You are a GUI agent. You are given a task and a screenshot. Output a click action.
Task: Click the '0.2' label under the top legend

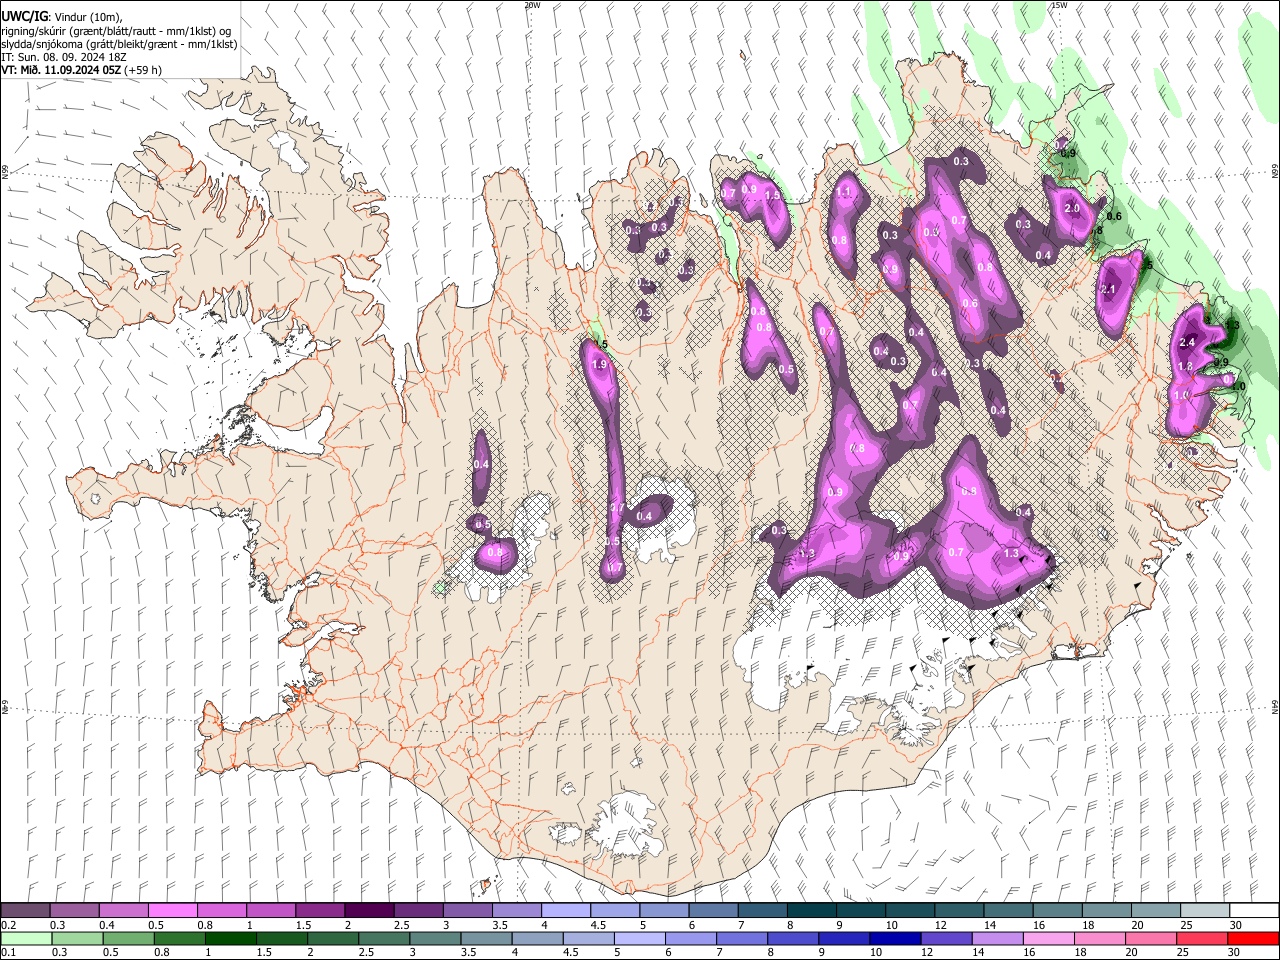click(8, 925)
